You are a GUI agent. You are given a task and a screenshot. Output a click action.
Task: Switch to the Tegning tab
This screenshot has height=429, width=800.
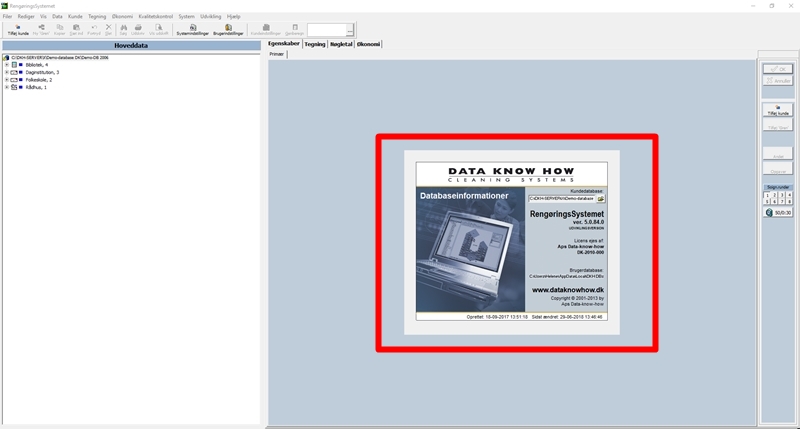point(315,44)
